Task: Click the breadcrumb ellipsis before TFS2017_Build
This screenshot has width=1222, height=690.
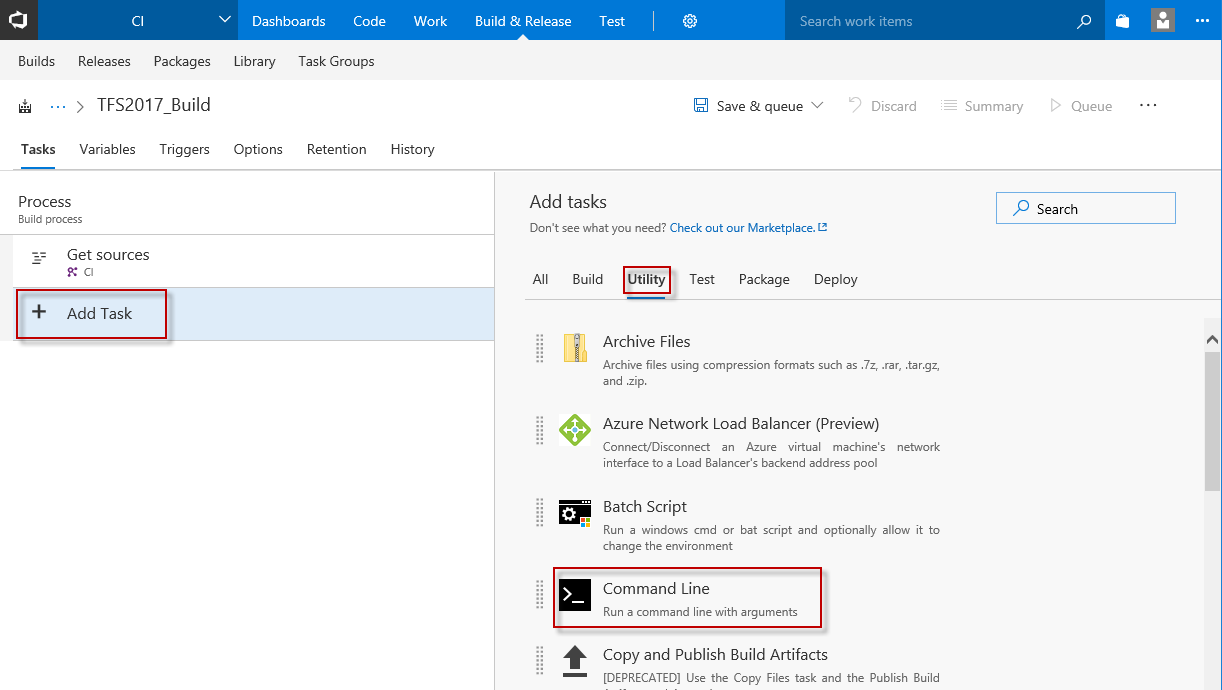Action: (x=58, y=106)
